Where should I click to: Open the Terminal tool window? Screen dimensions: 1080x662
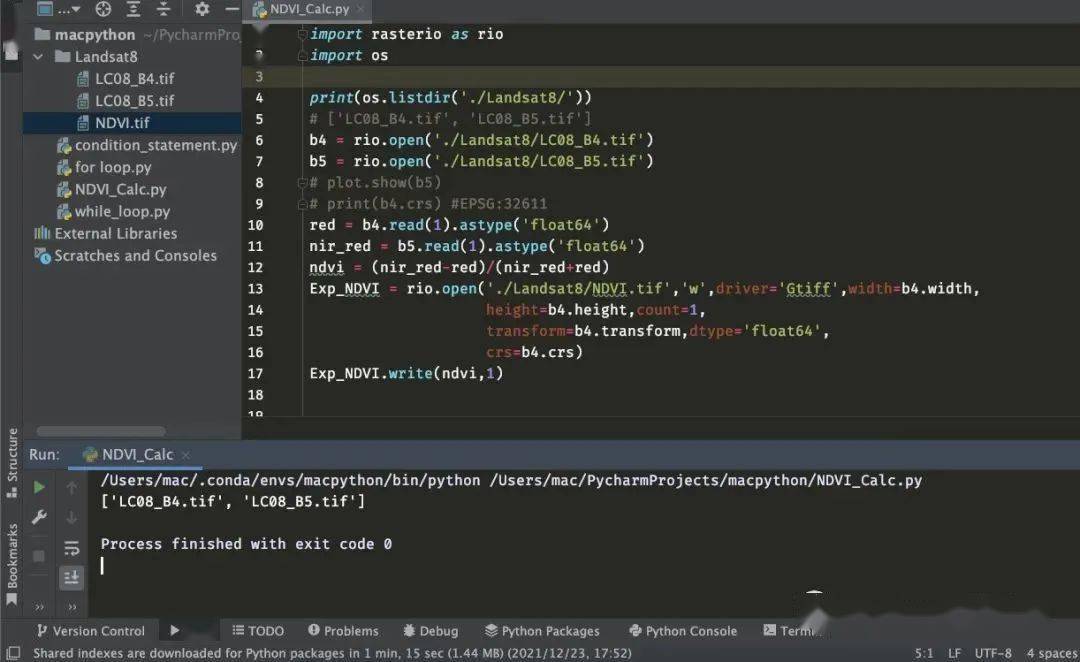[793, 631]
